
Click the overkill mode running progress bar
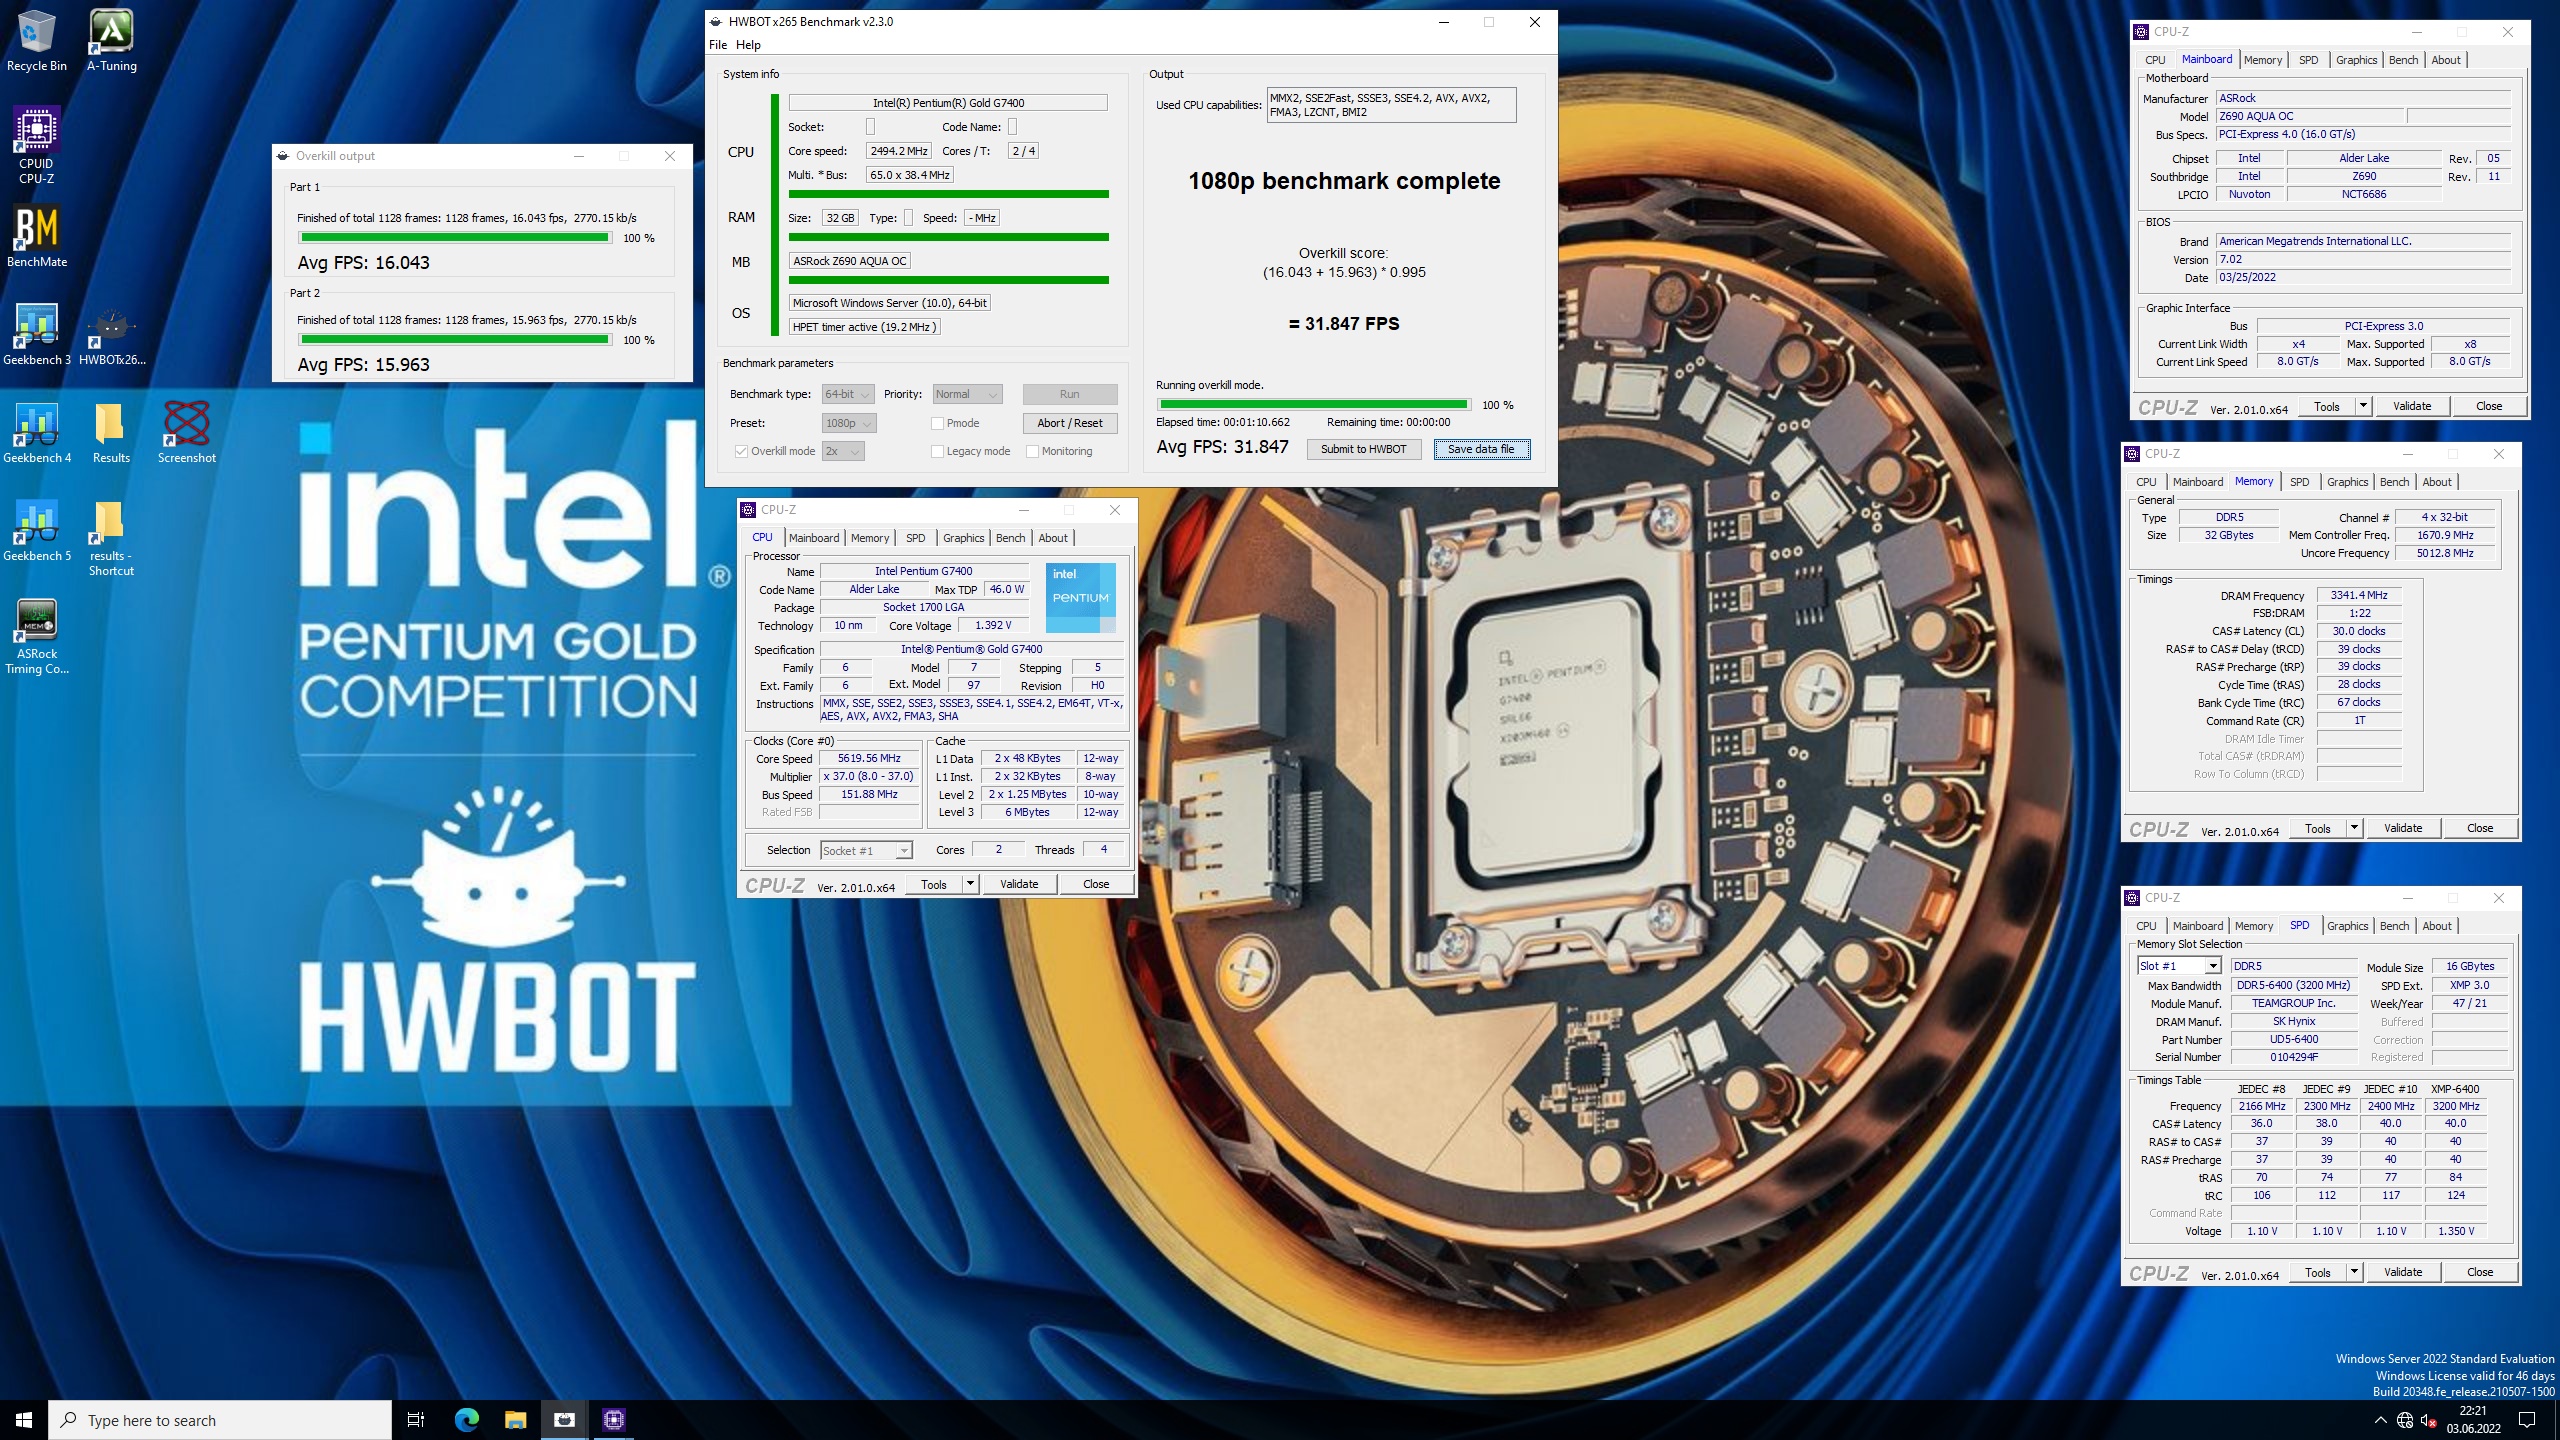pos(1313,405)
